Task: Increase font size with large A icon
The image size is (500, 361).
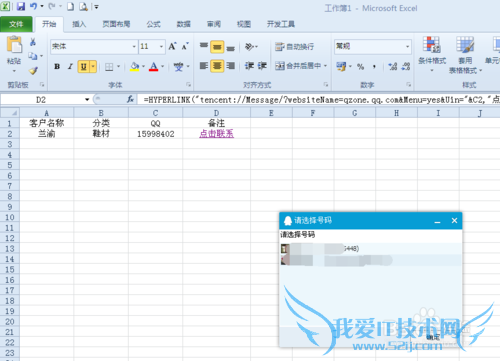Action: click(x=172, y=46)
